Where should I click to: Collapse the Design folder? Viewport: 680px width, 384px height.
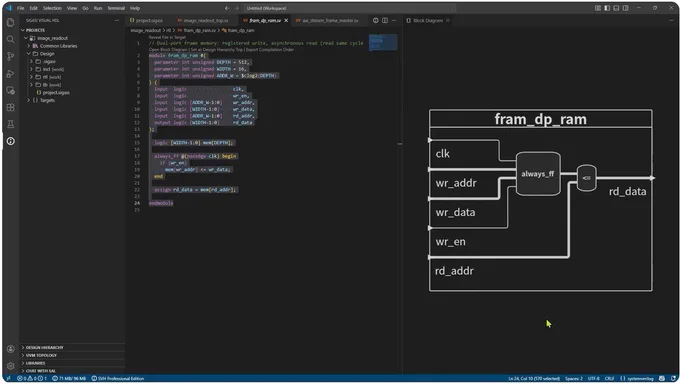(29, 54)
